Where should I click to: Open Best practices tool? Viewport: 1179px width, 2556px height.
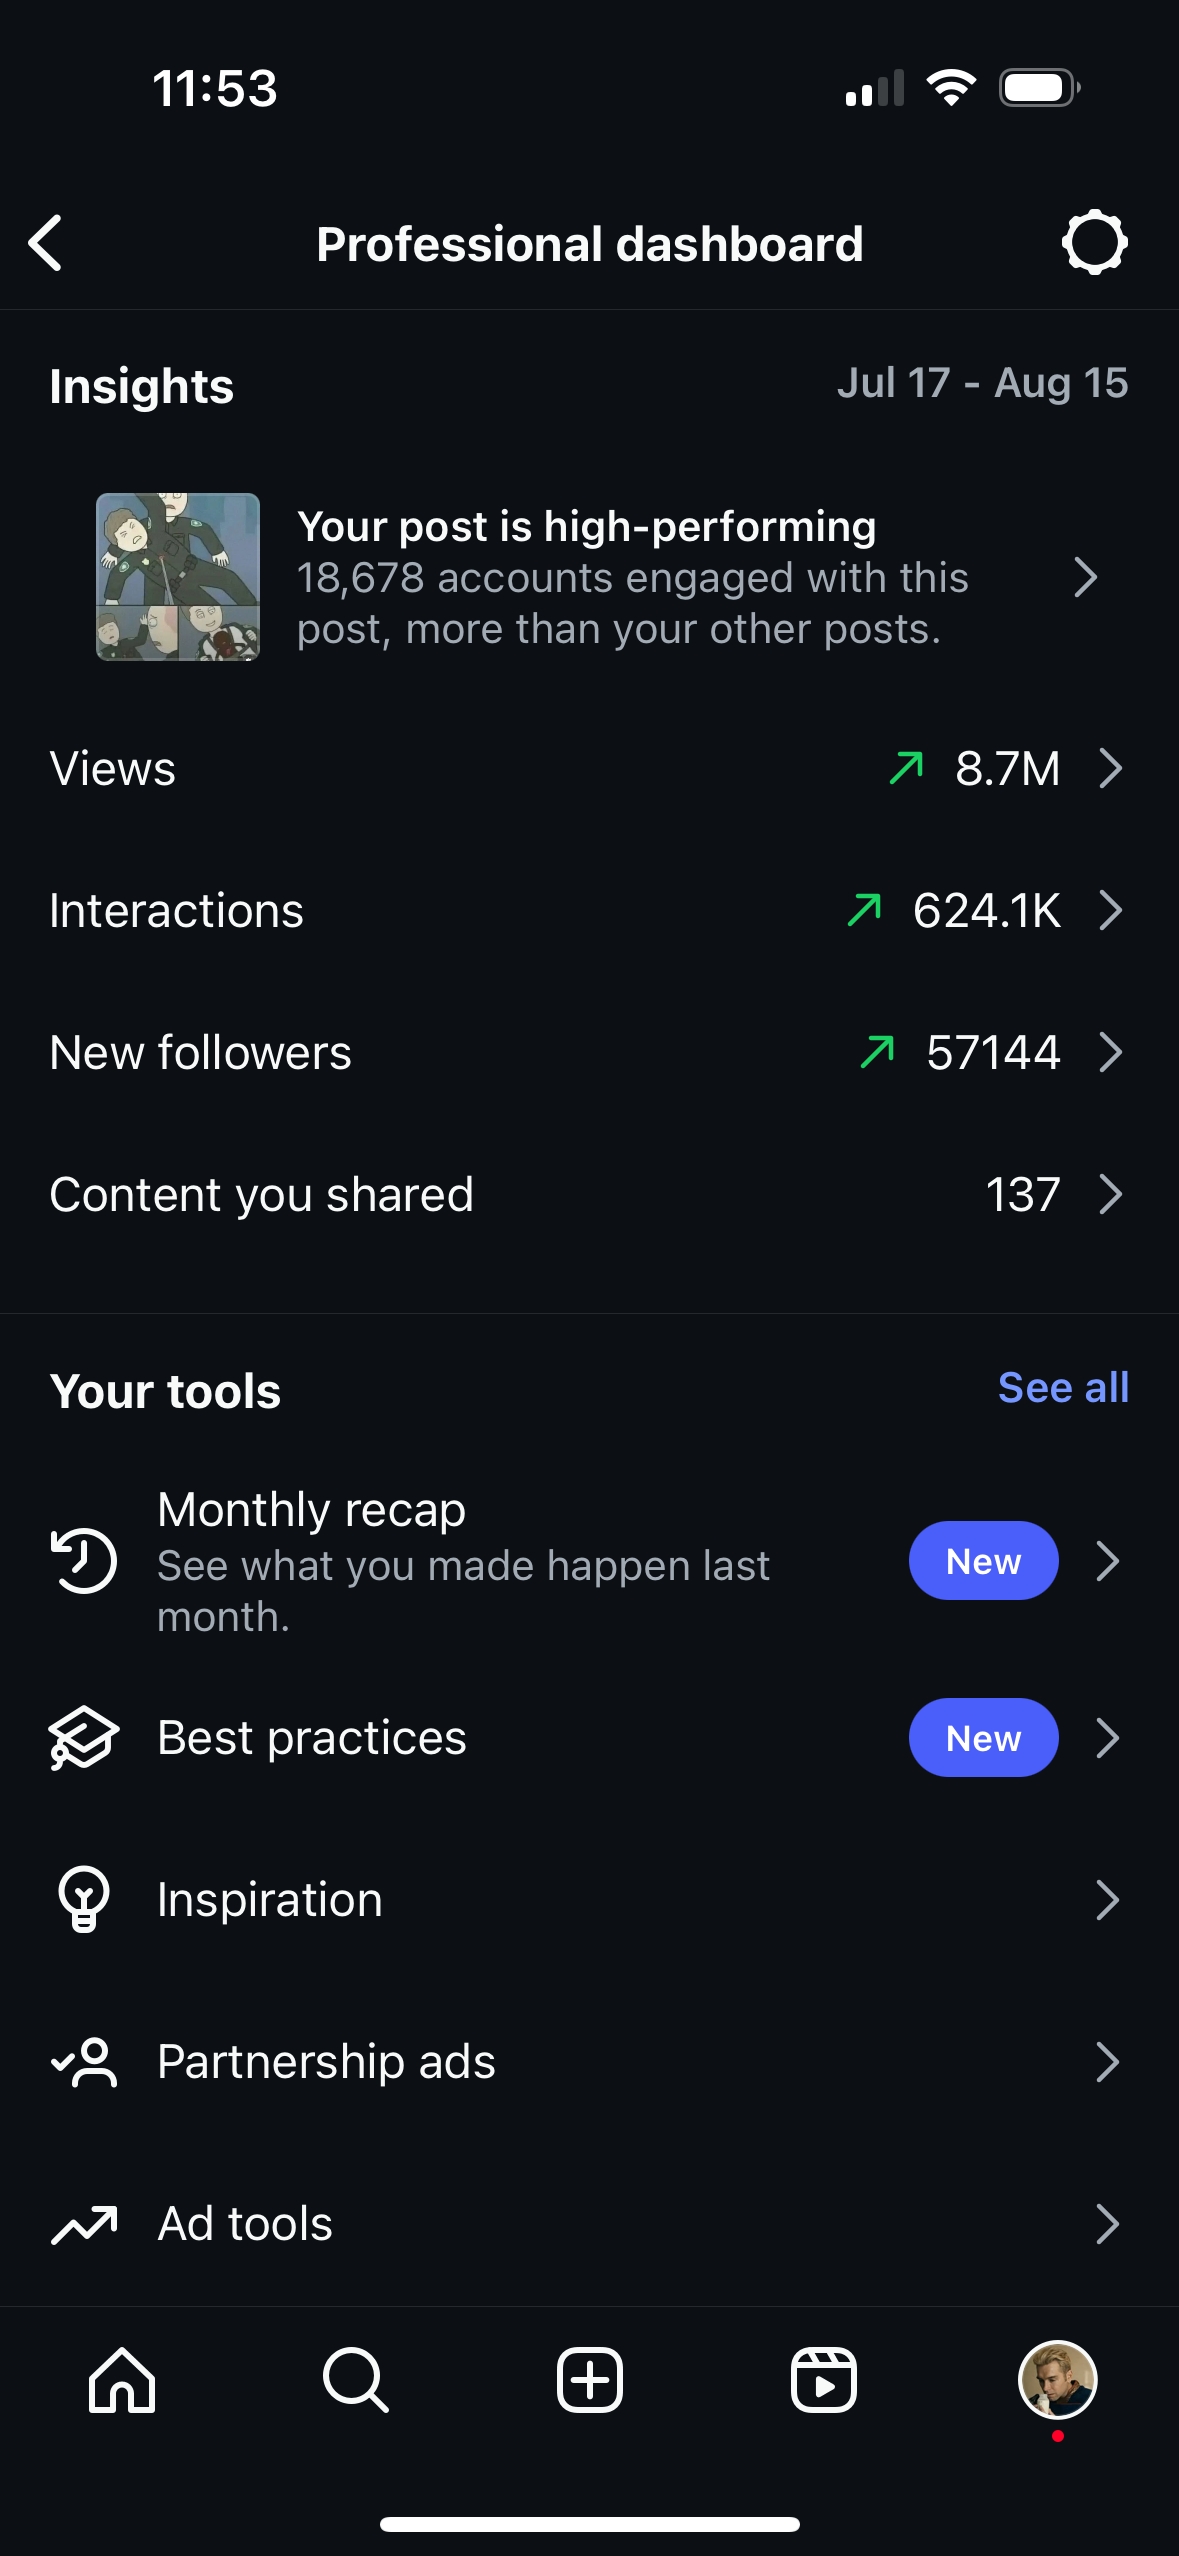coord(312,1738)
